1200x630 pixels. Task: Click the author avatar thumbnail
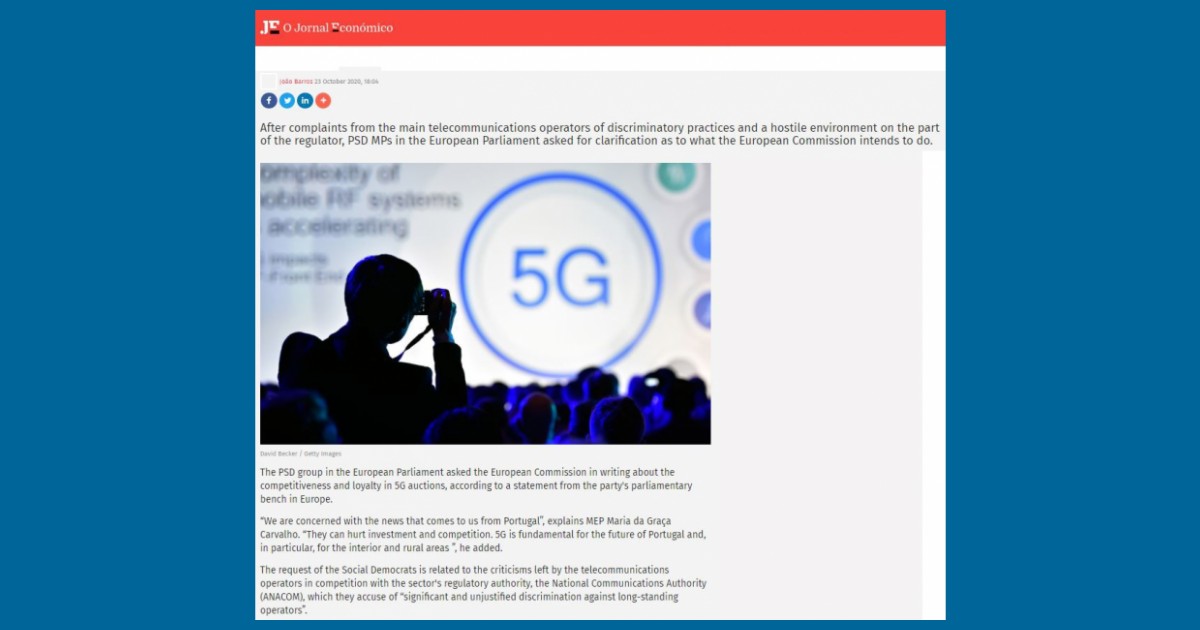click(x=269, y=80)
